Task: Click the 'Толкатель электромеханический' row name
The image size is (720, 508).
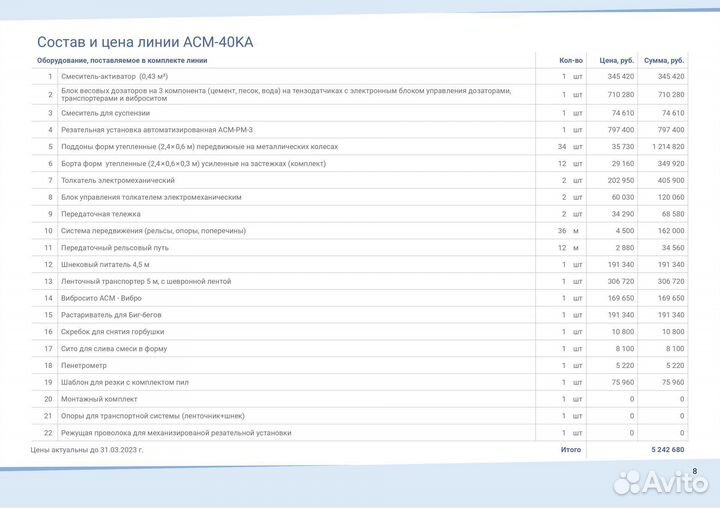Action: [118, 180]
